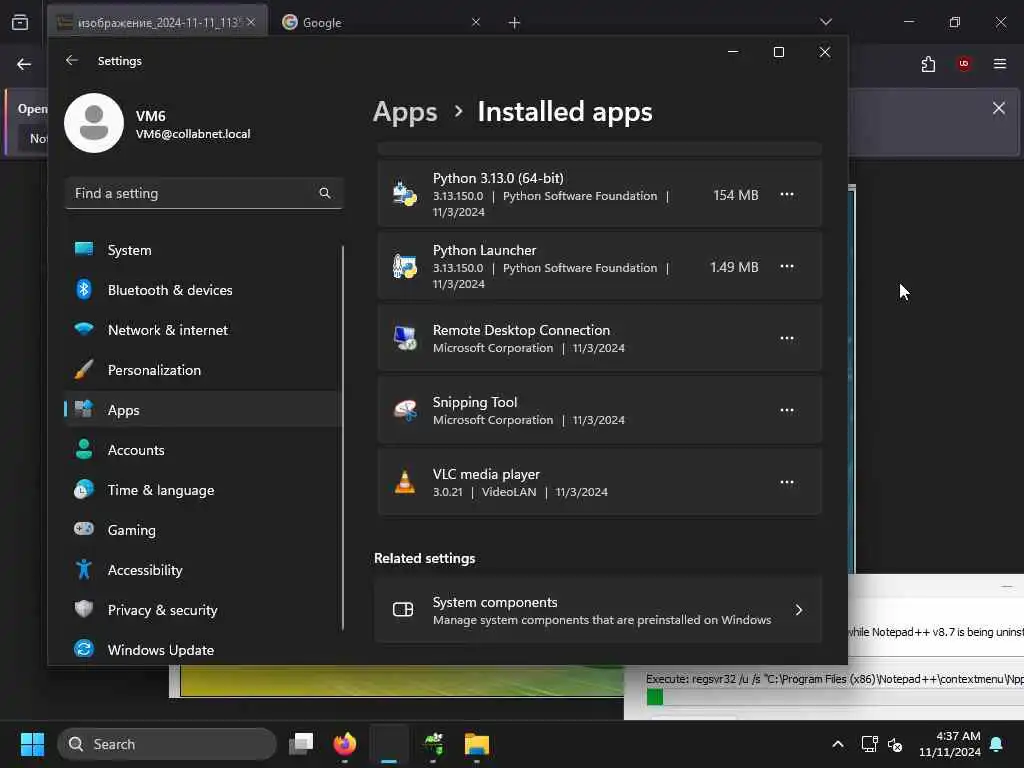This screenshot has width=1024, height=768.
Task: Open System settings in sidebar
Action: tap(203, 250)
